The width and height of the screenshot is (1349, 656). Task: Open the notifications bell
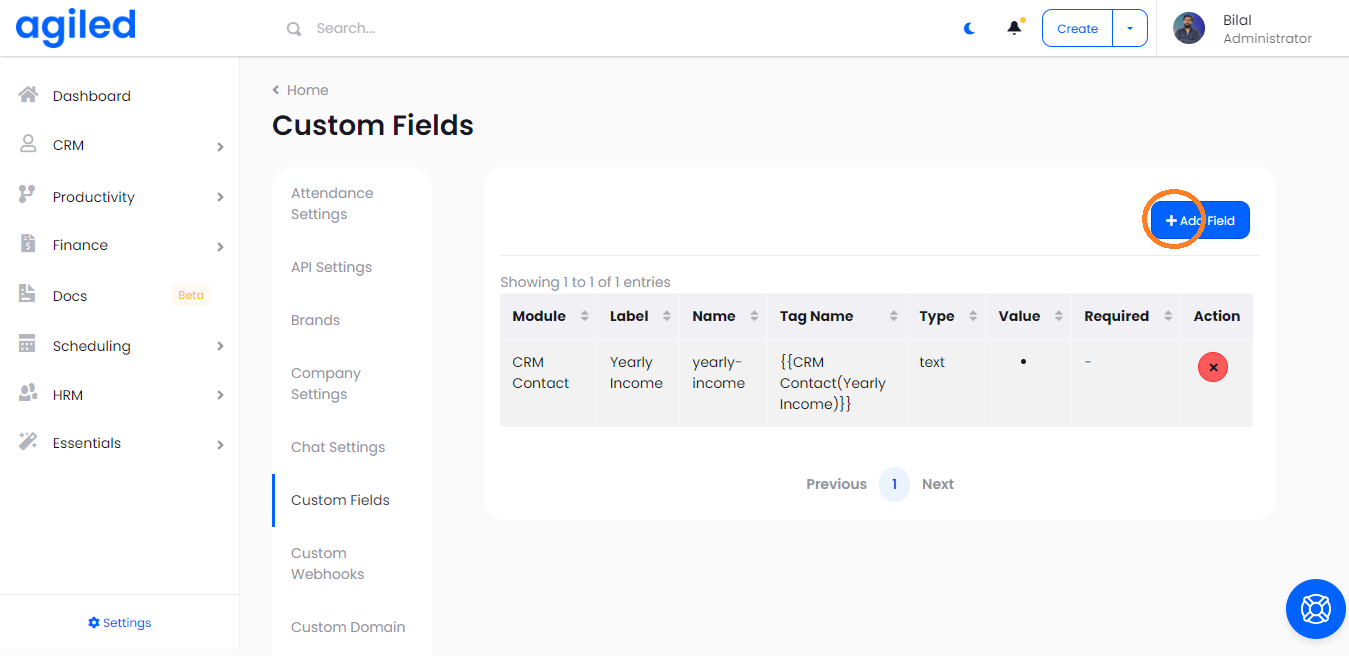(x=1014, y=28)
